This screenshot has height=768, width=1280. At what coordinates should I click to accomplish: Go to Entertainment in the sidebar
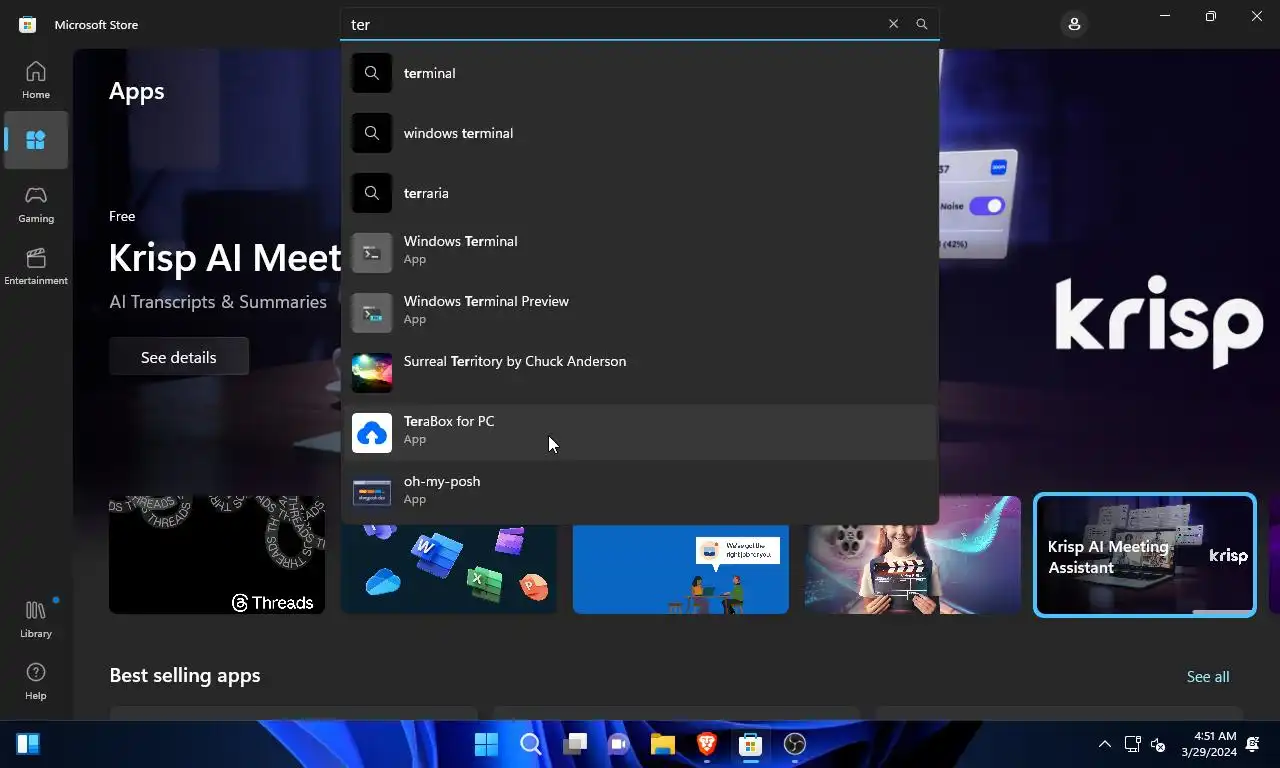click(36, 266)
